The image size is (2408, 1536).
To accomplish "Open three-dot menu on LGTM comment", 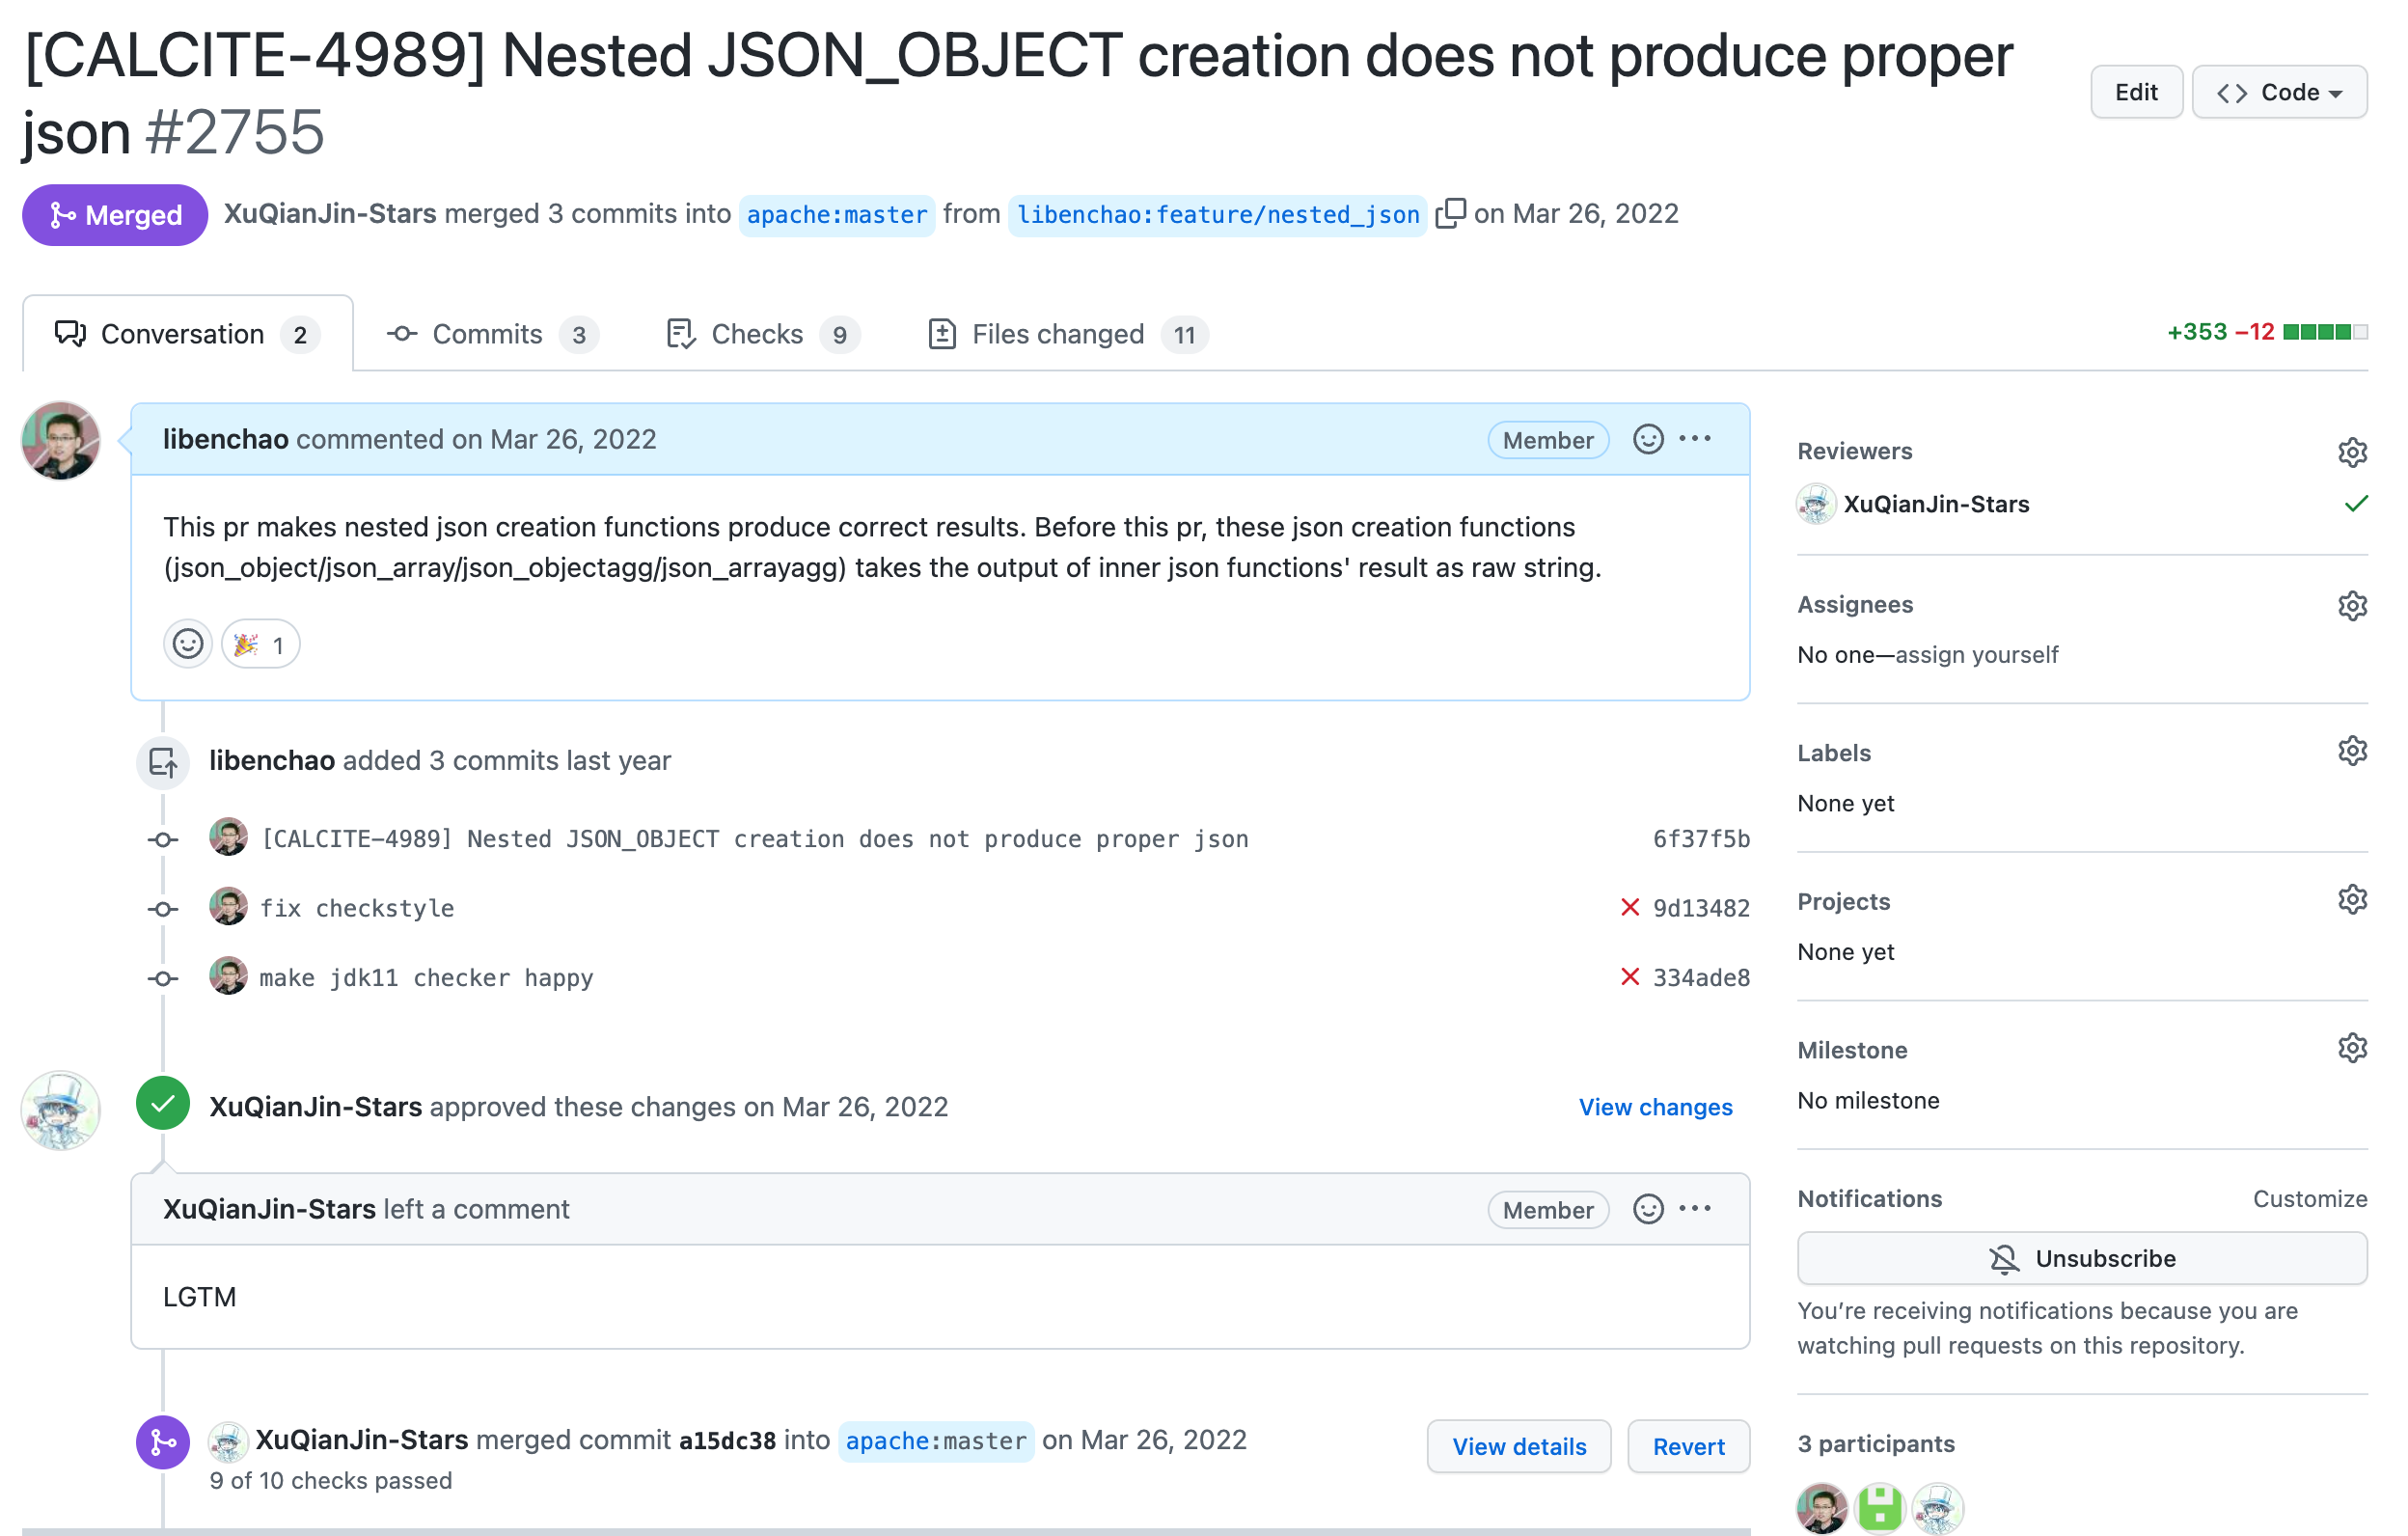I will 1695,1209.
